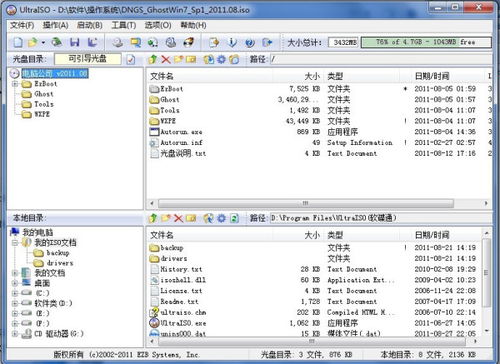
Task: Click the 大小总计 field showing 3432MB
Action: (x=343, y=42)
